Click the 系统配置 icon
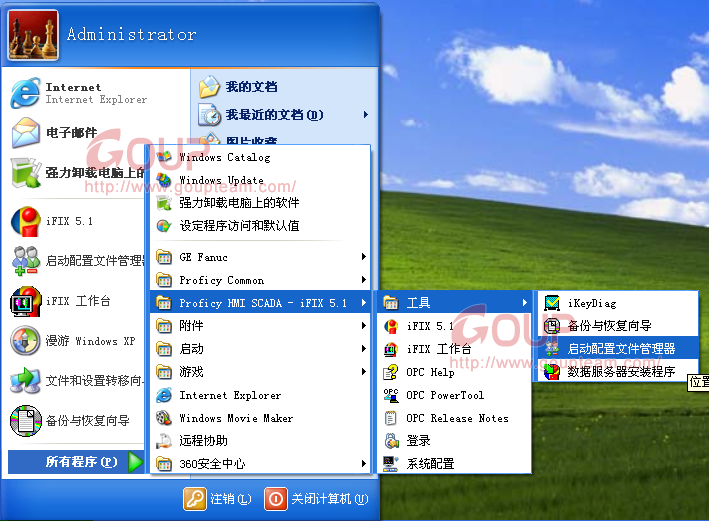 (391, 463)
